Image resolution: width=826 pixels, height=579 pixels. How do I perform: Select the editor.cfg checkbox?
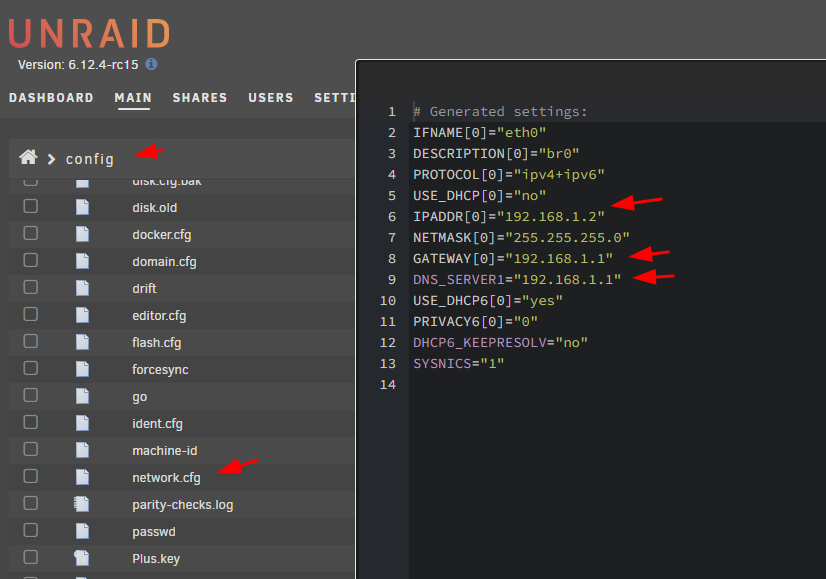[31, 314]
